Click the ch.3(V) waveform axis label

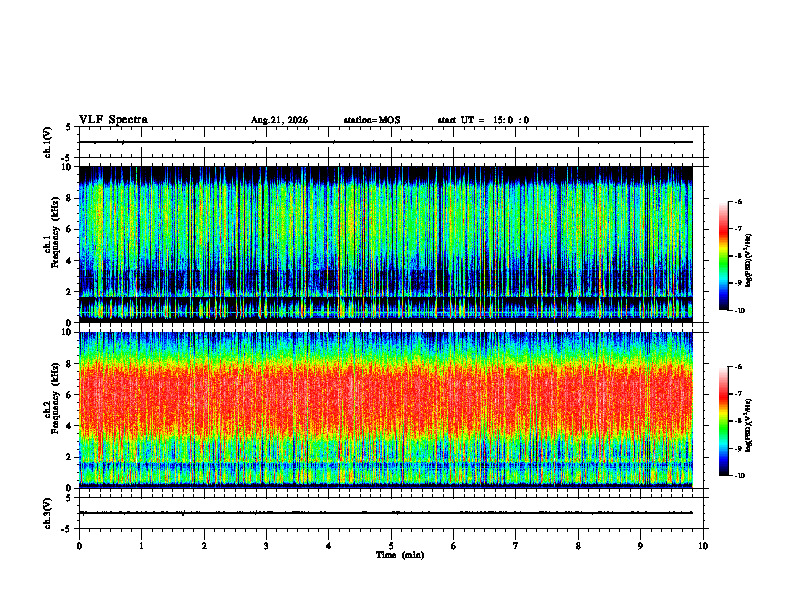click(x=48, y=513)
